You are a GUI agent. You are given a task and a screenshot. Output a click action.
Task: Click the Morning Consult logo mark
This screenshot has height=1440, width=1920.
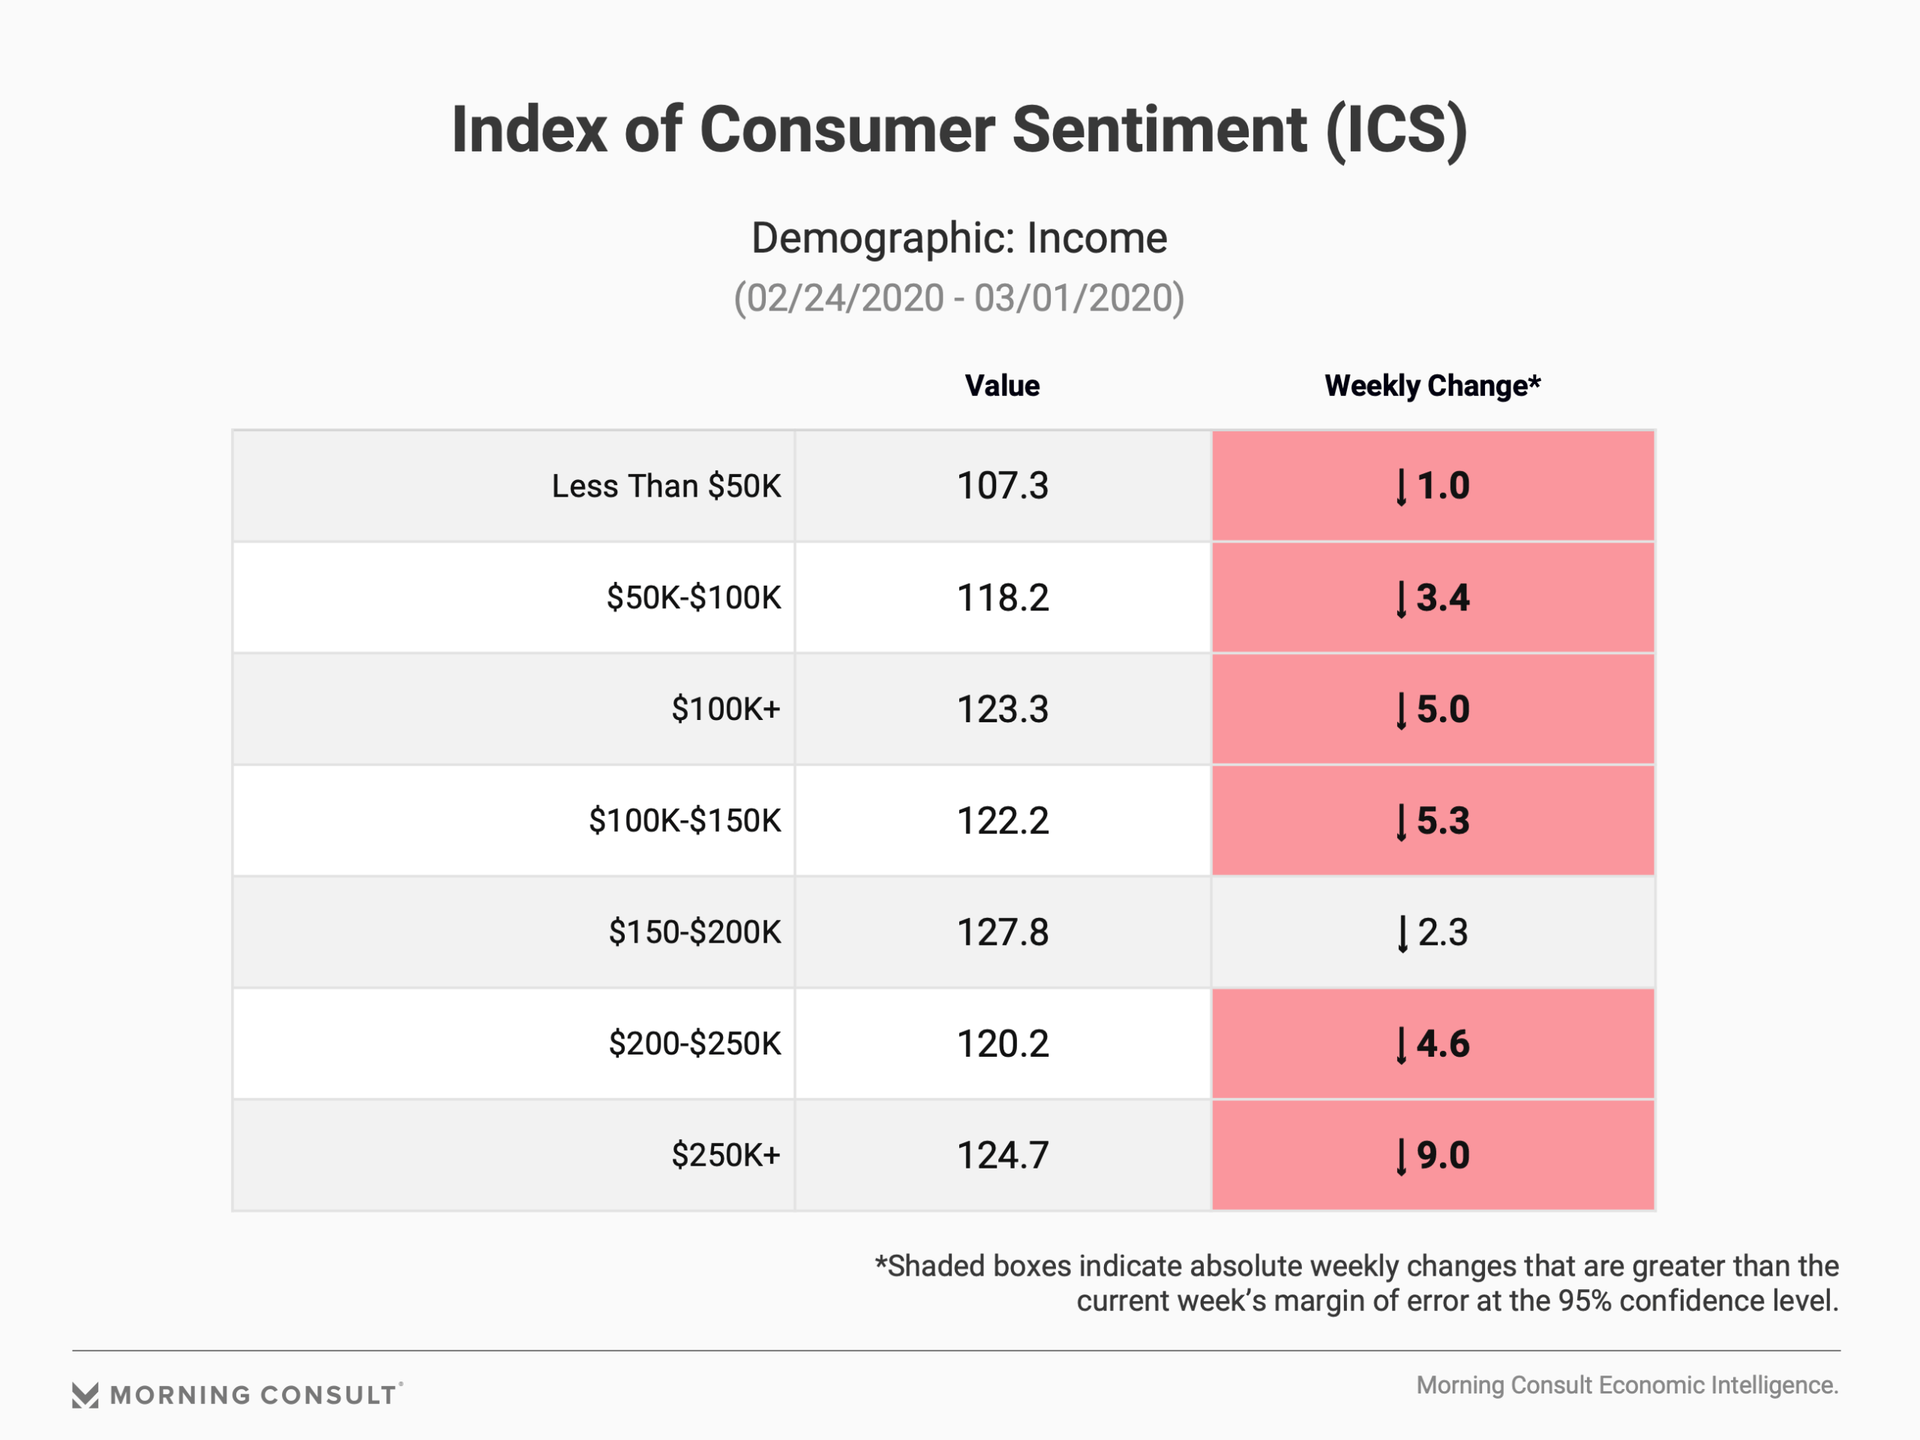pos(86,1395)
